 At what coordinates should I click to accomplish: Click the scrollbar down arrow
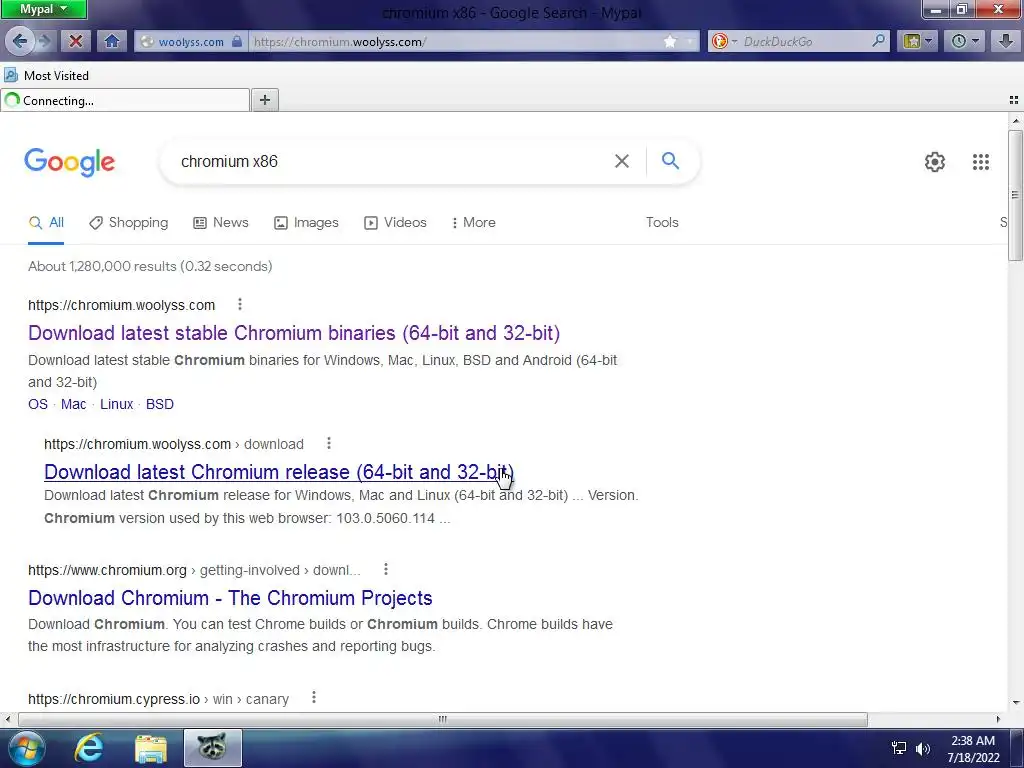point(1014,703)
